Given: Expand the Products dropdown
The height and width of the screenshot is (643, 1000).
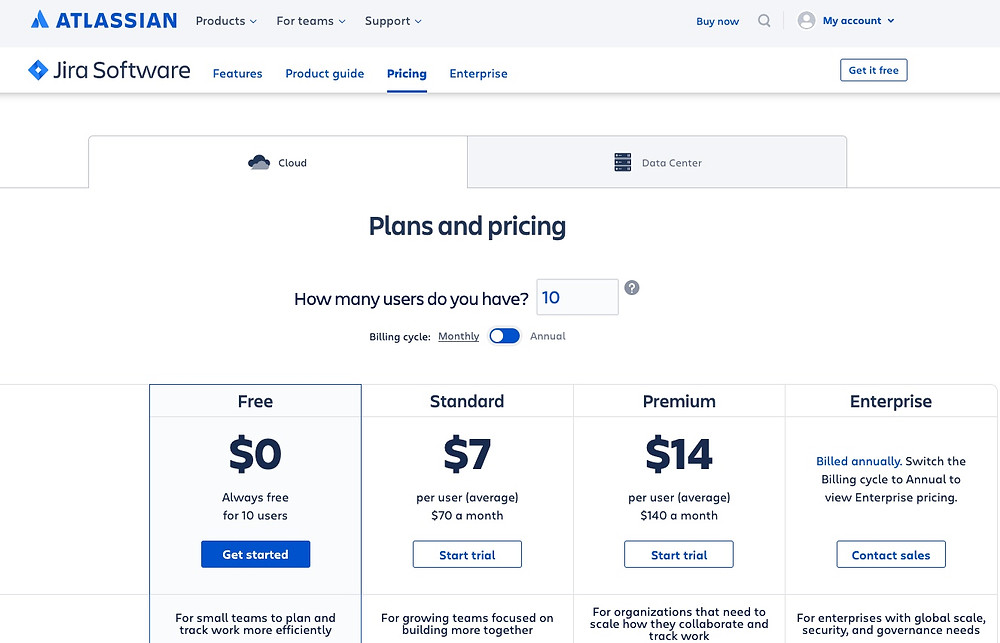Looking at the screenshot, I should click(x=226, y=21).
